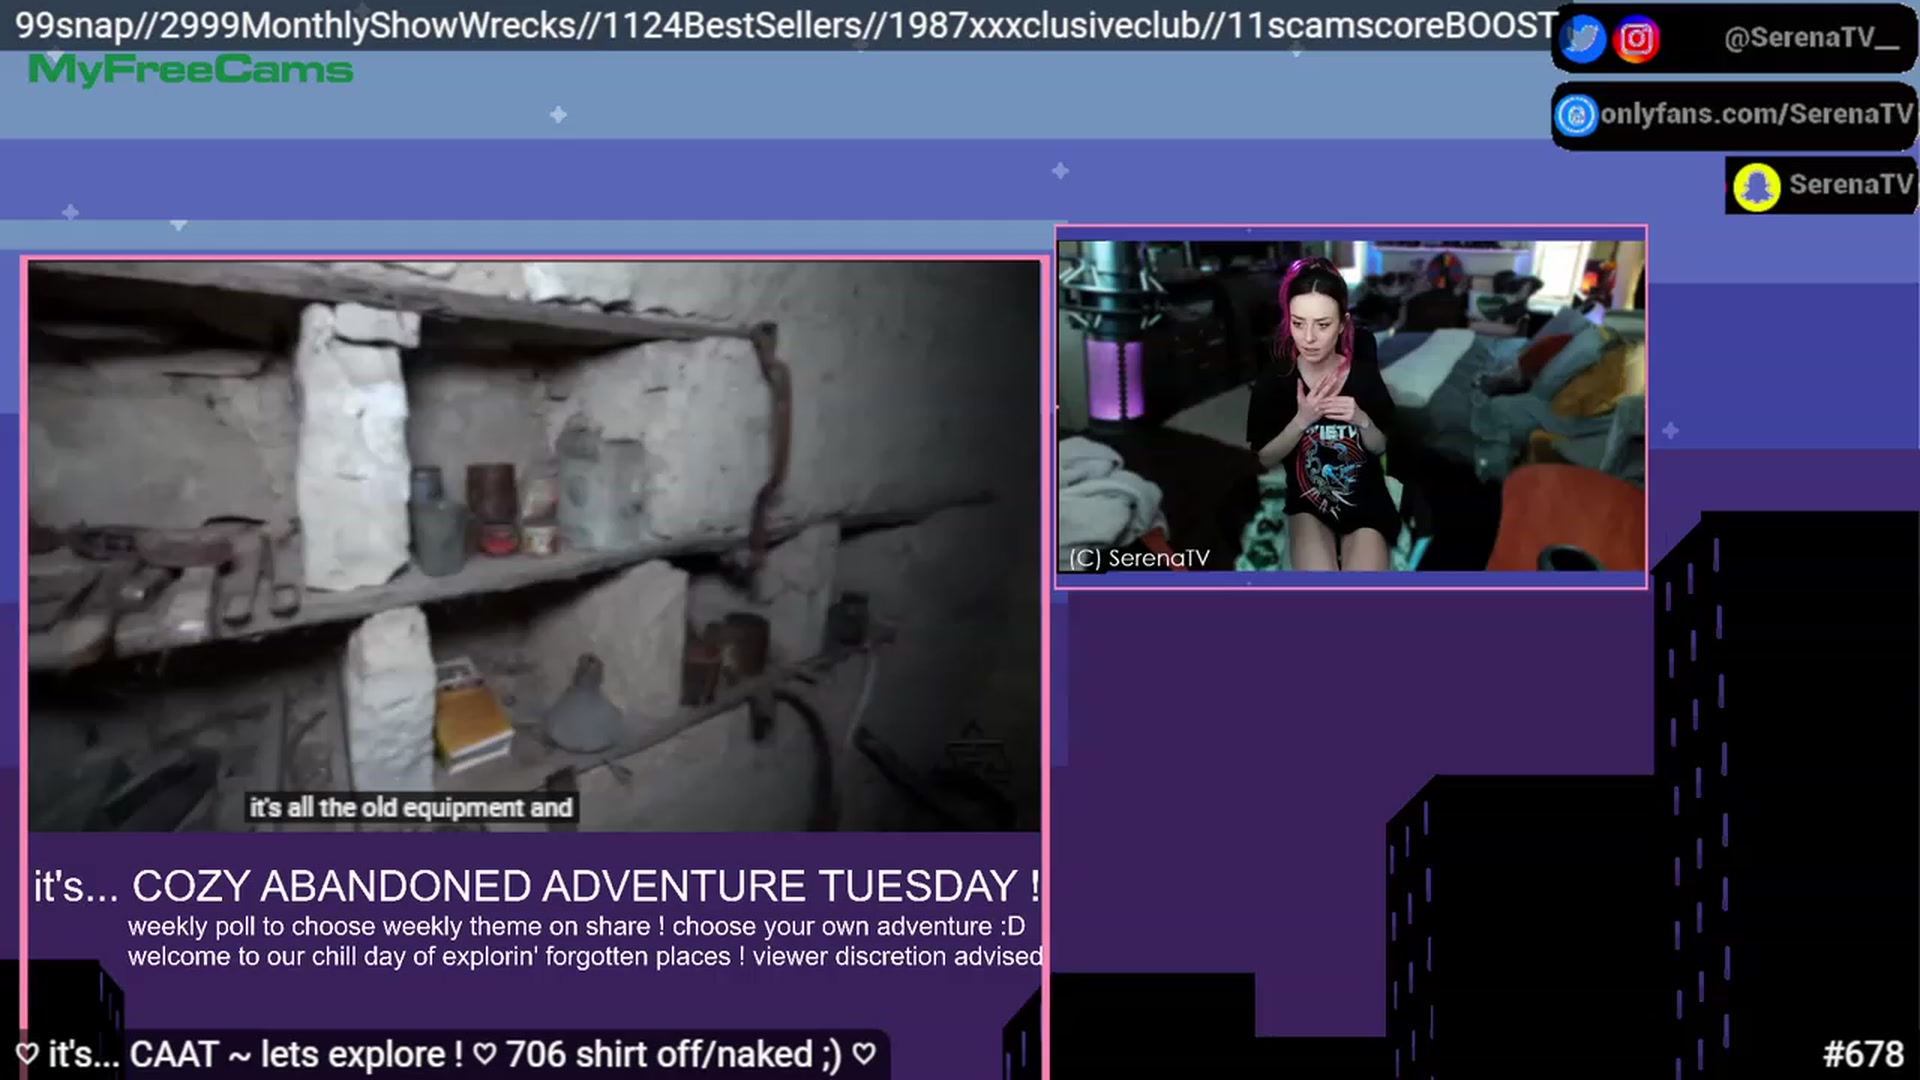Image resolution: width=1920 pixels, height=1080 pixels.
Task: Click the "viewer discretion advised" line
Action: (585, 956)
